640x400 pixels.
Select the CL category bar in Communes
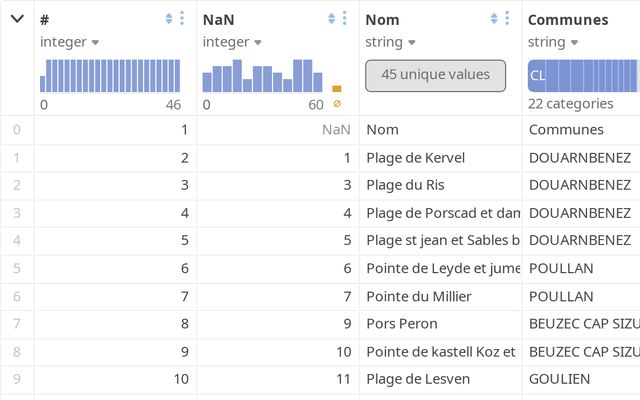(x=582, y=76)
